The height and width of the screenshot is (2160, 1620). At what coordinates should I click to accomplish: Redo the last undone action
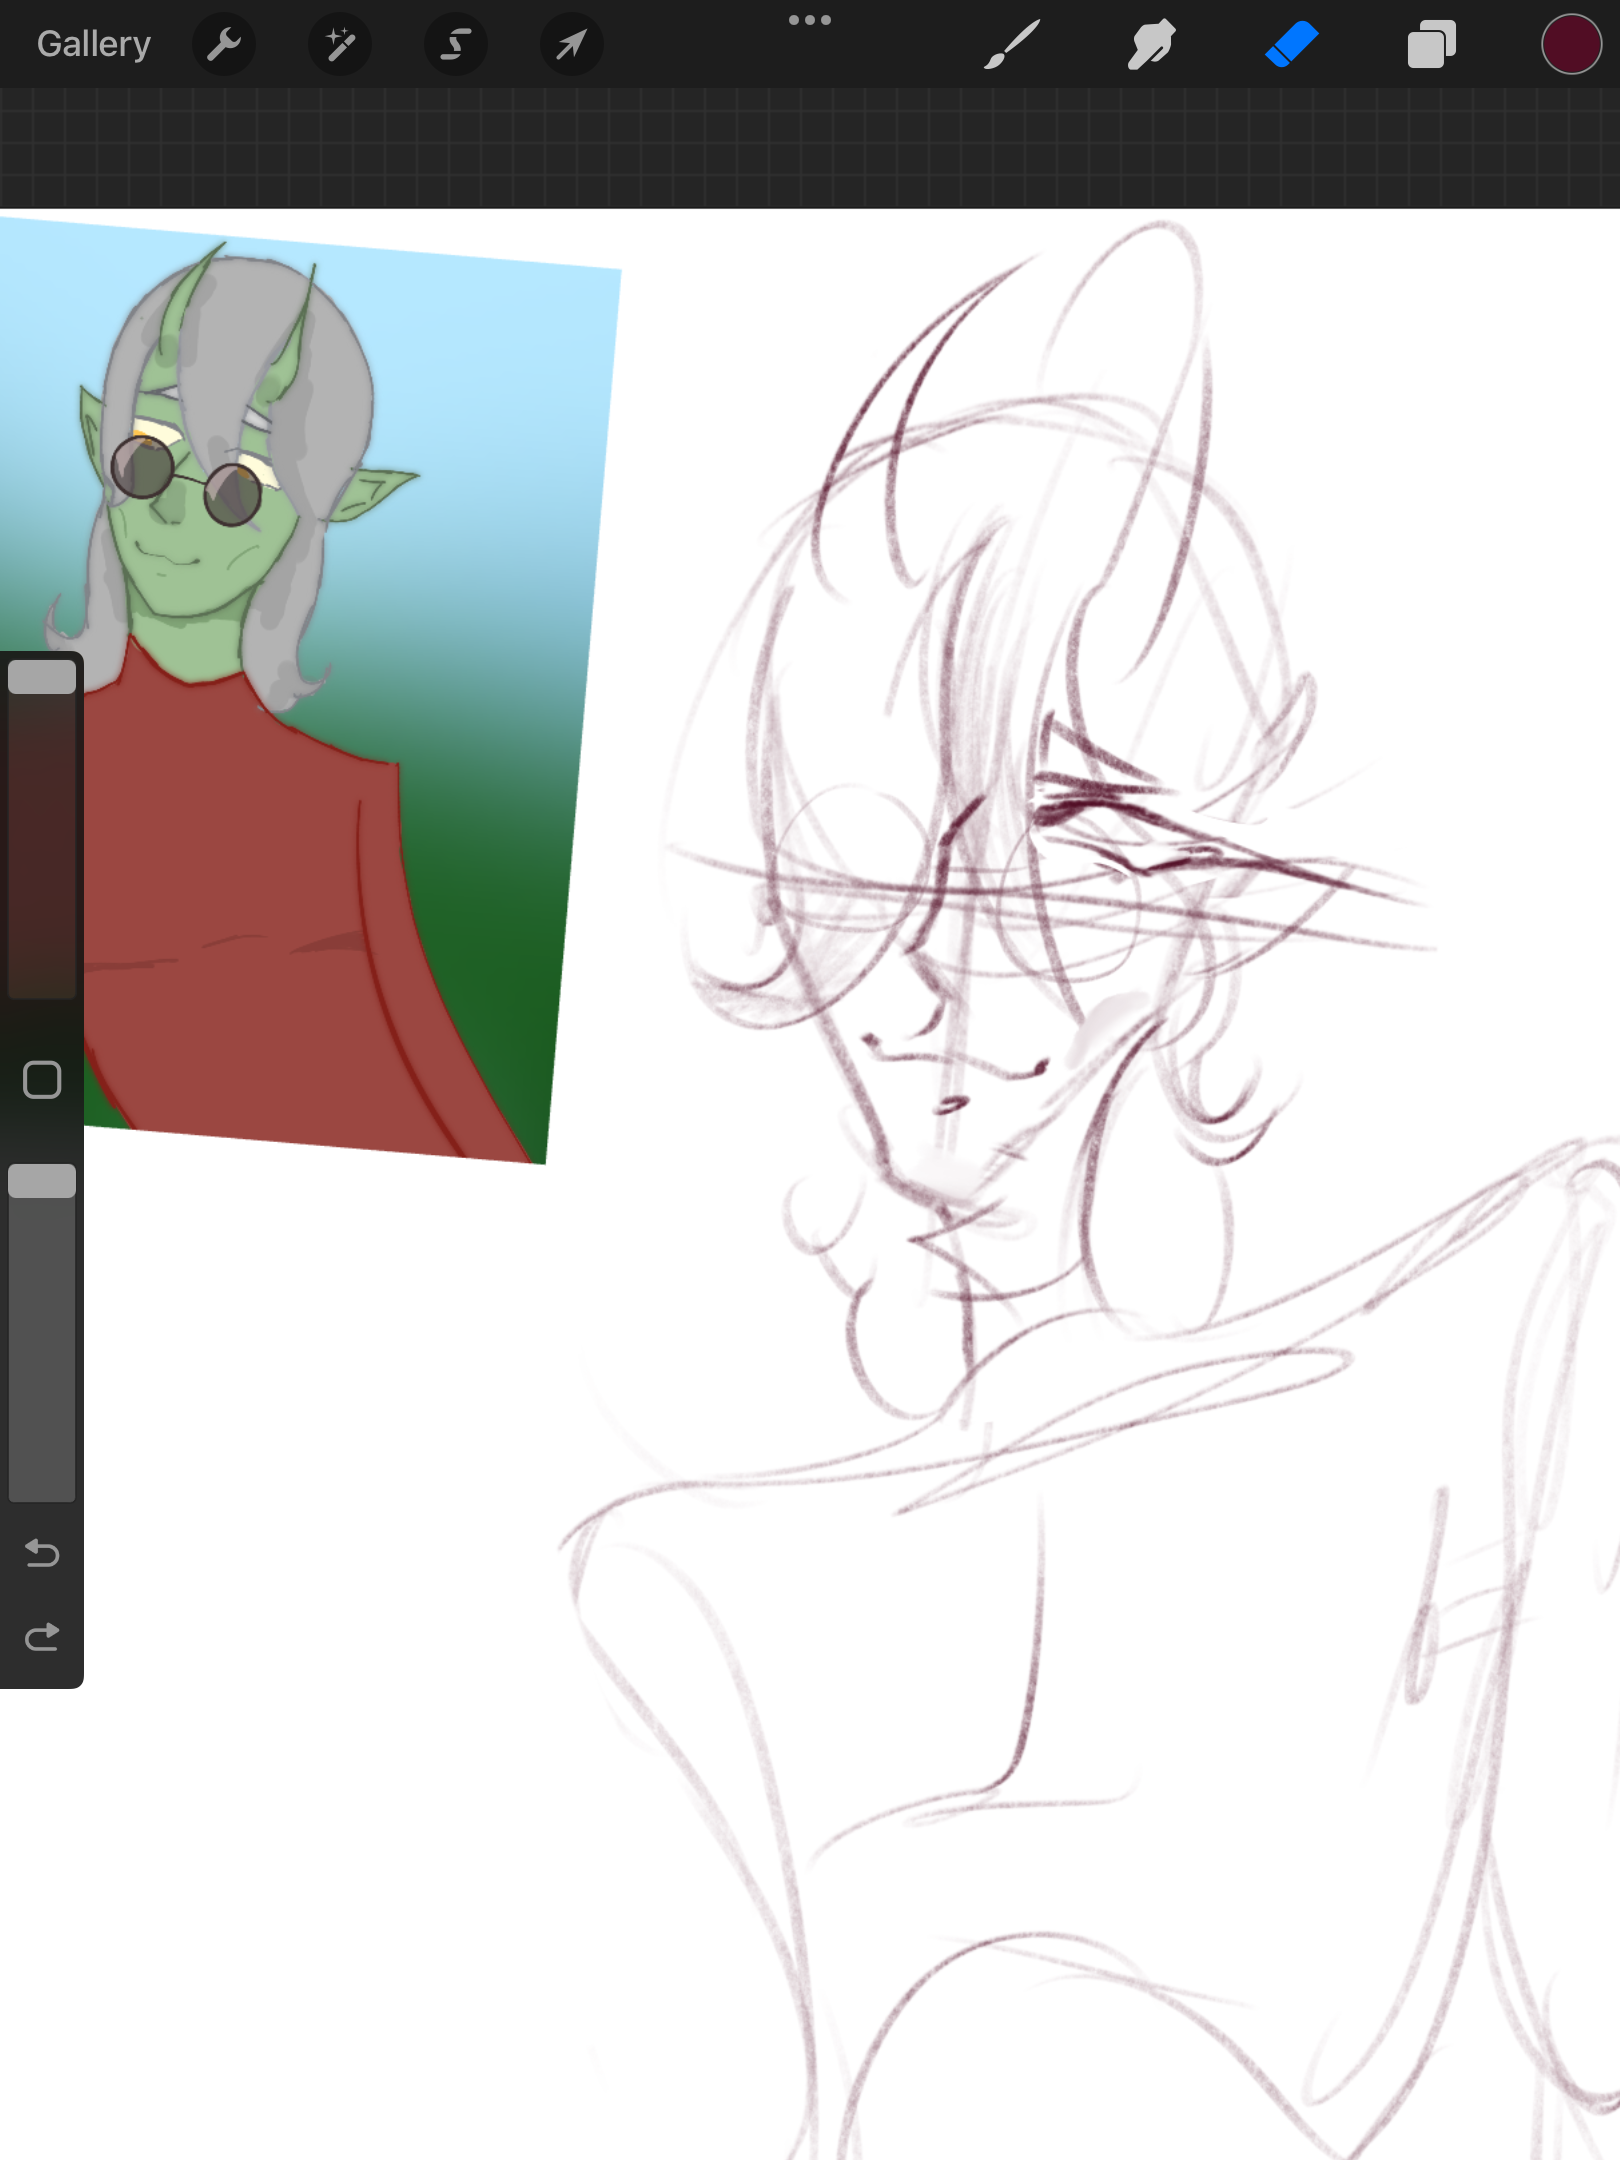click(x=42, y=1637)
